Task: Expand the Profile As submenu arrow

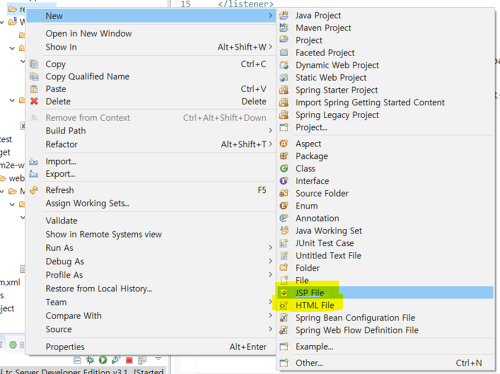Action: coord(270,275)
